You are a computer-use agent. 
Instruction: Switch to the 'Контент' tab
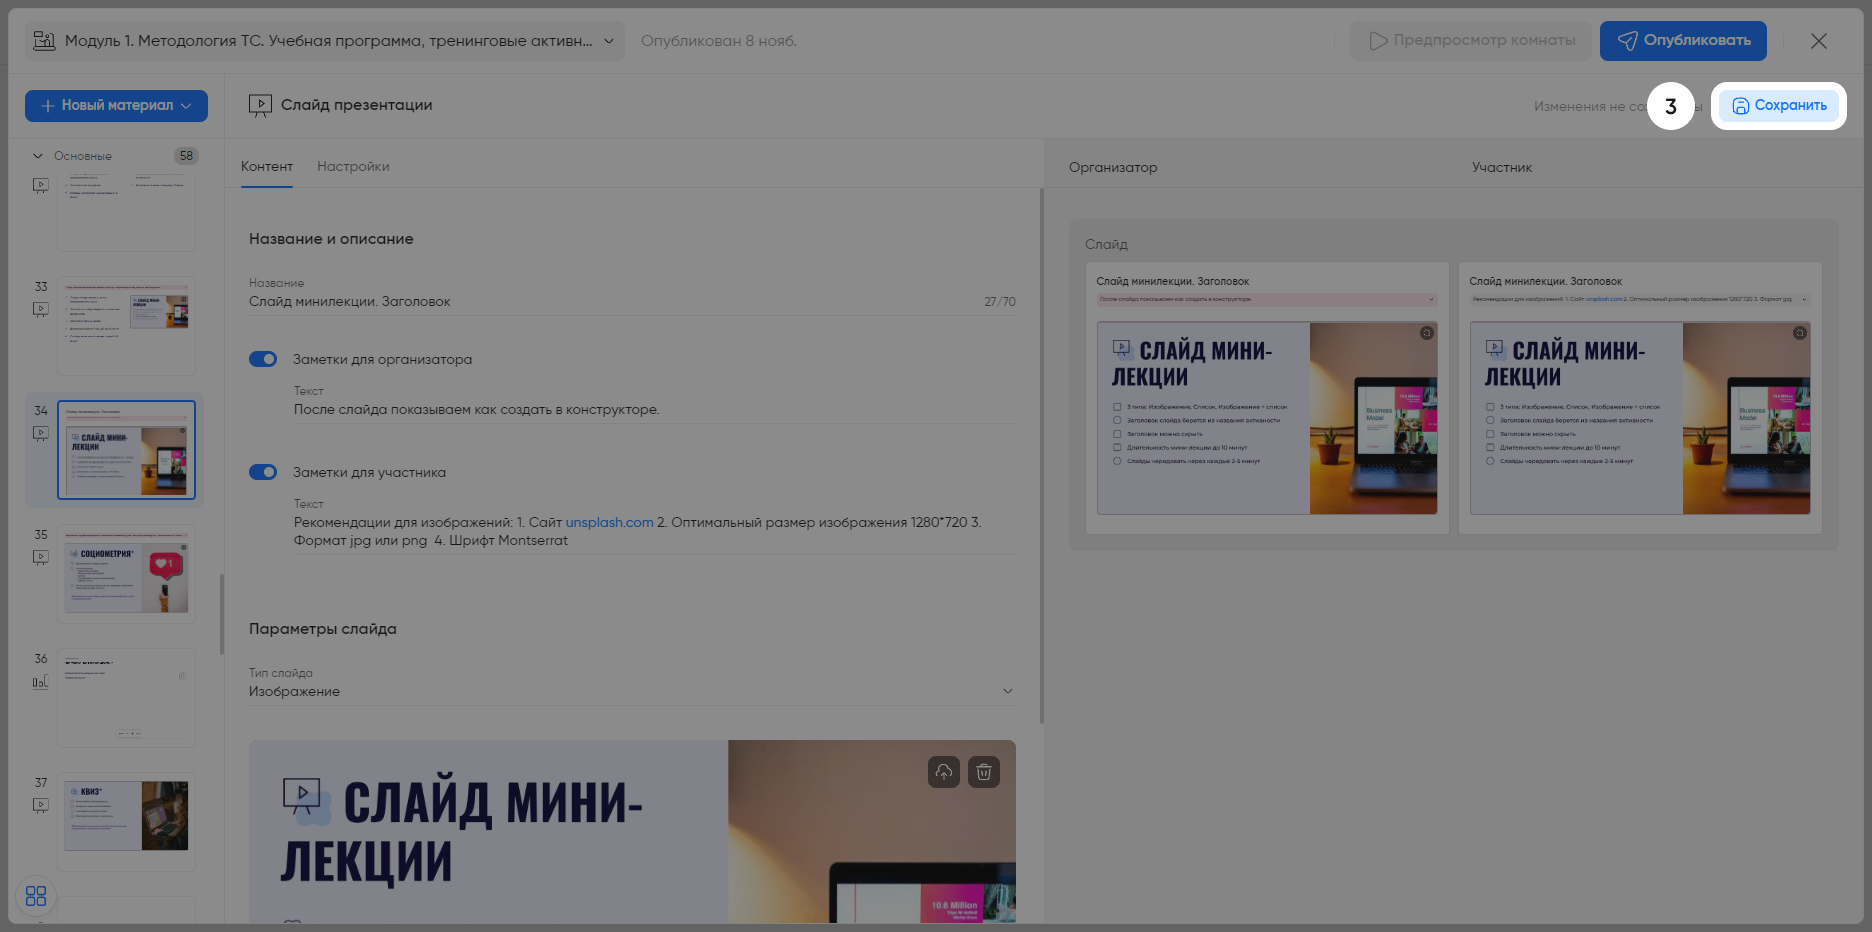267,167
